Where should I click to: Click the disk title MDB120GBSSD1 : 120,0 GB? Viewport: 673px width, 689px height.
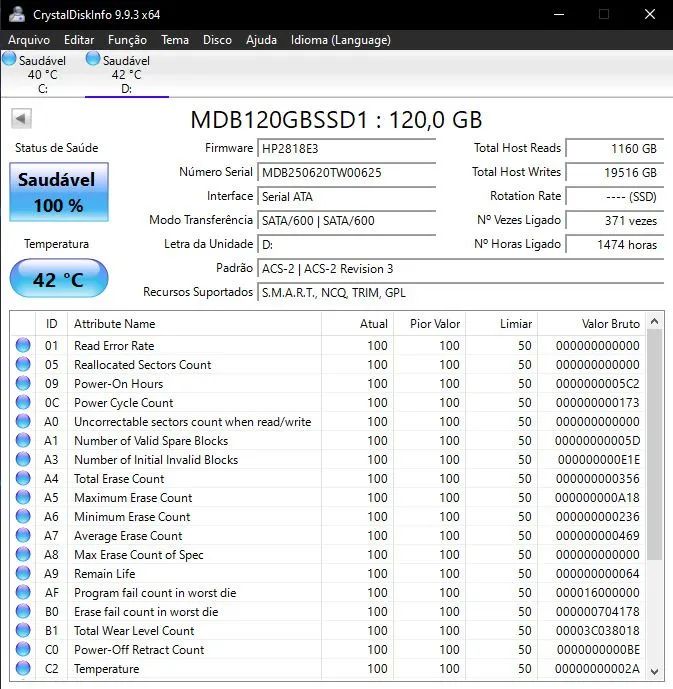[336, 120]
